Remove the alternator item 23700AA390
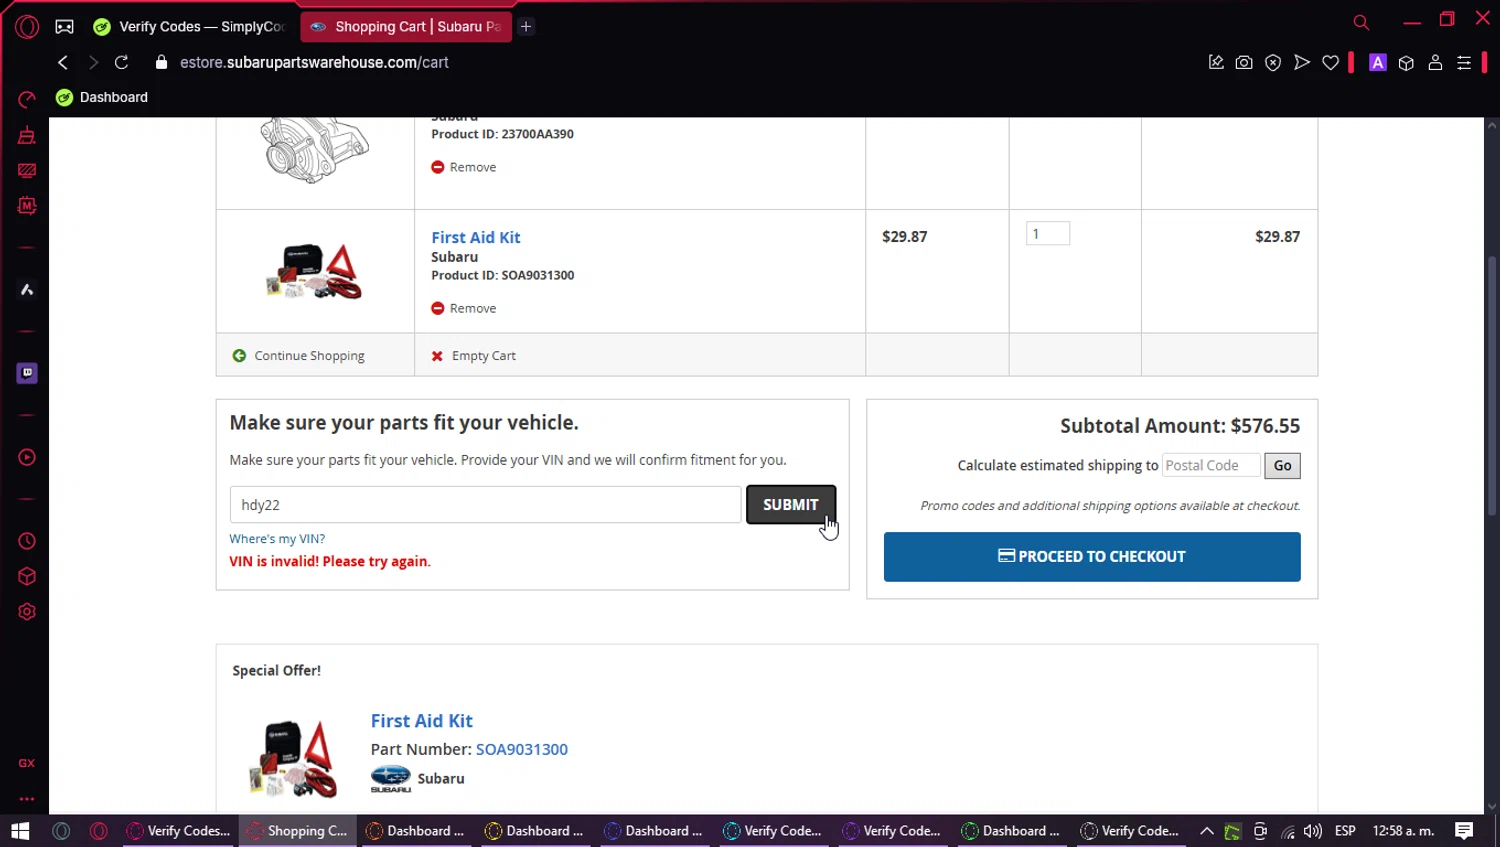Viewport: 1500px width, 847px height. click(464, 167)
